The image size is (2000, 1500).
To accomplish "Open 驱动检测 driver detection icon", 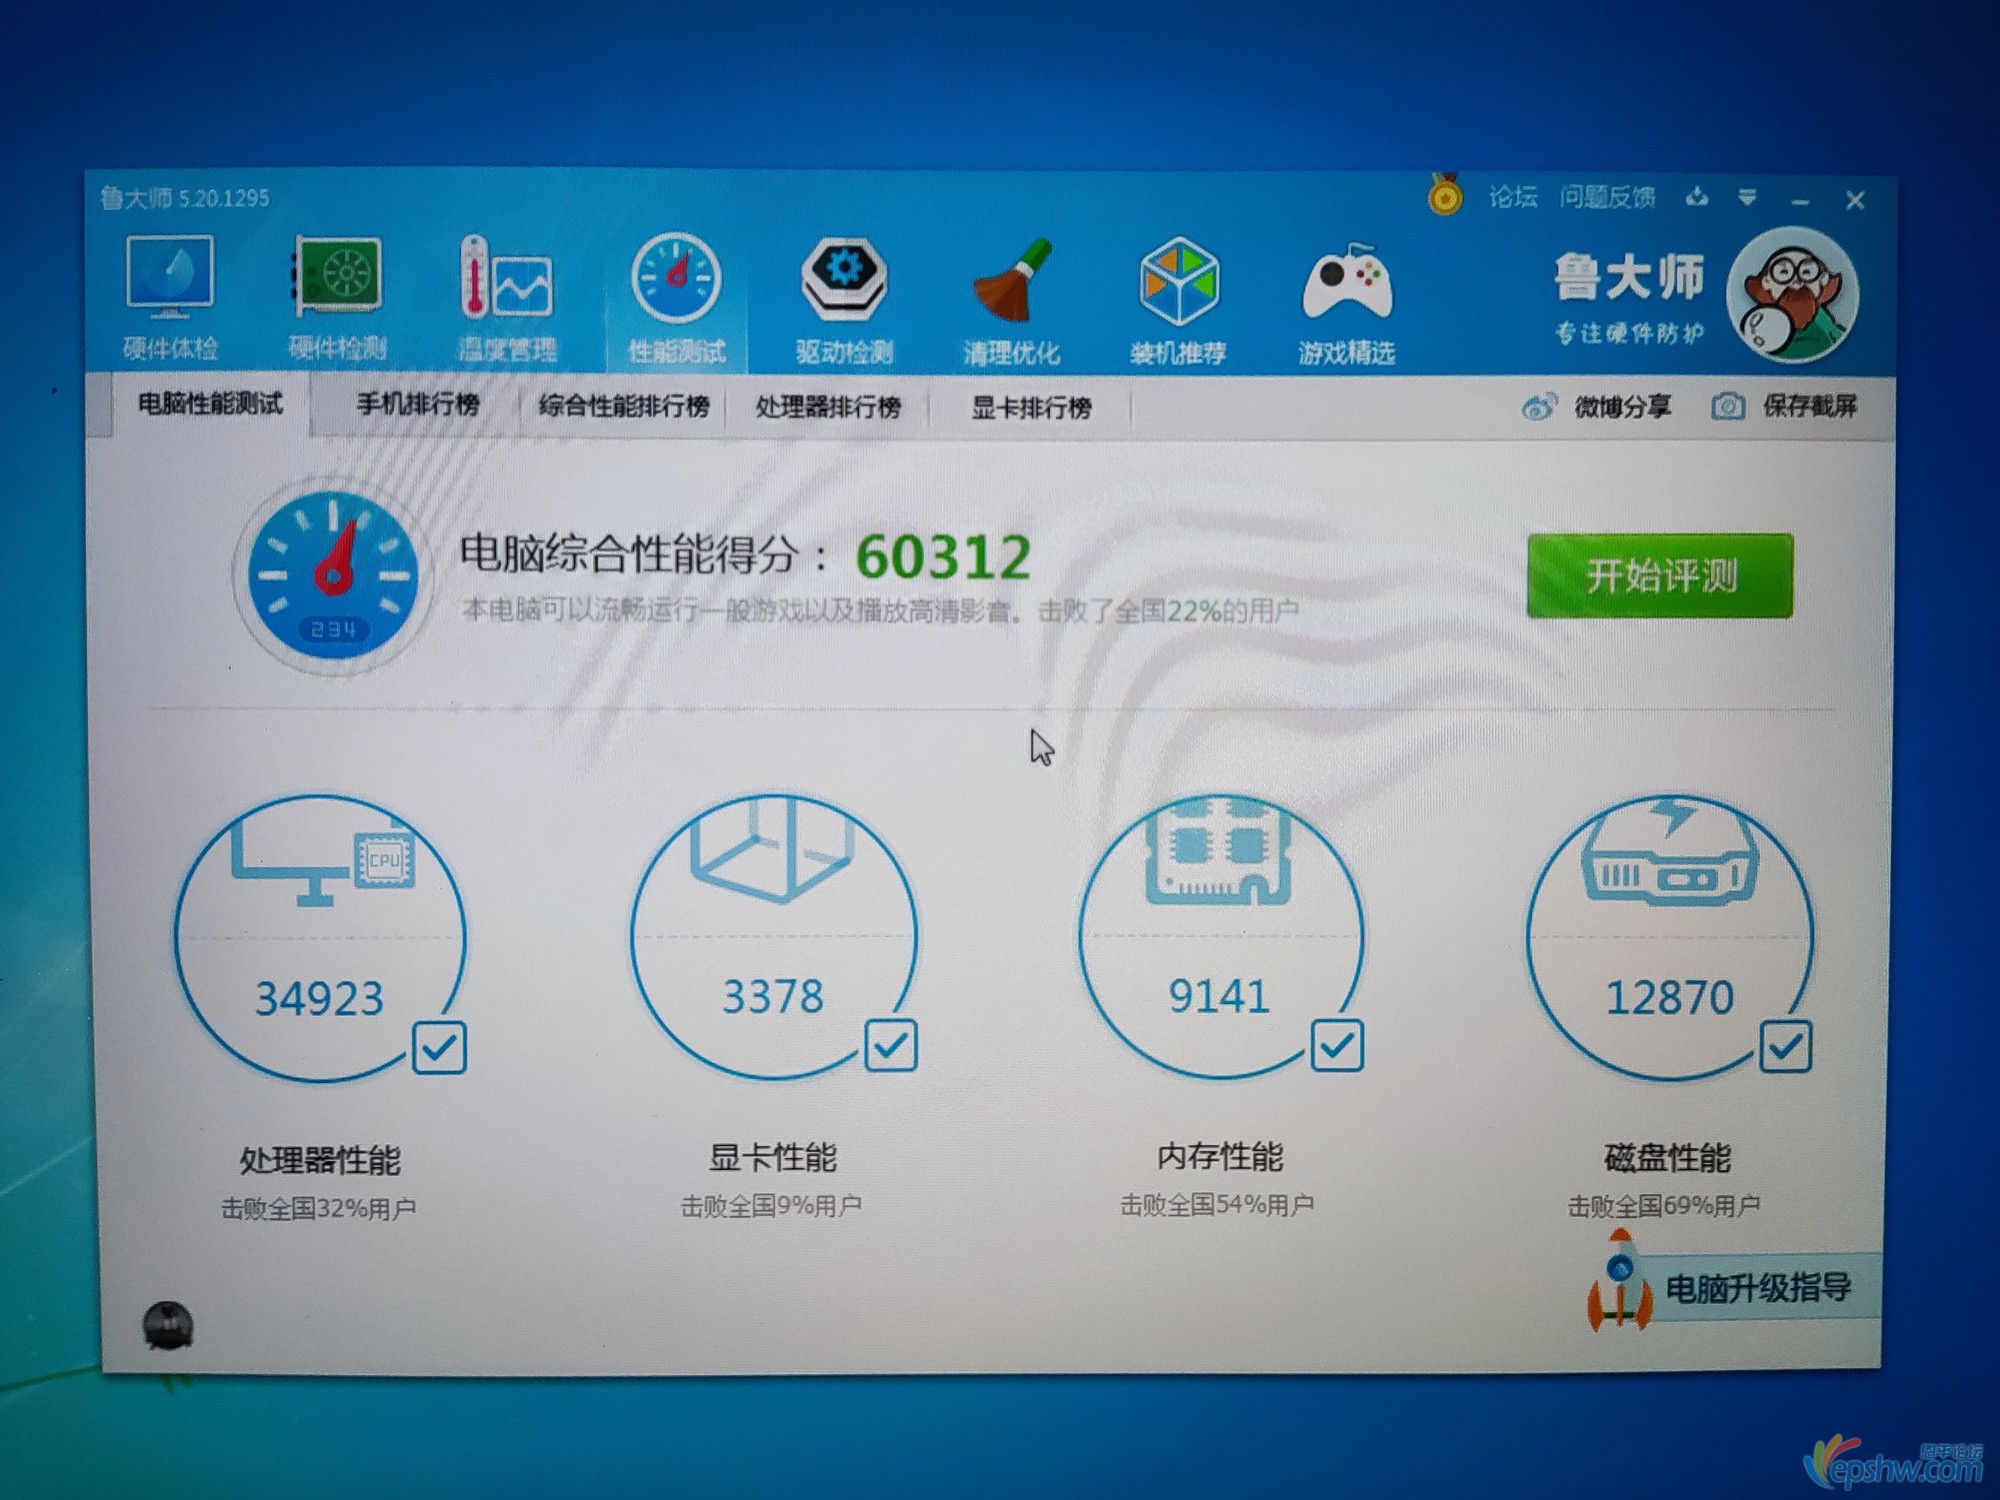I will (844, 278).
